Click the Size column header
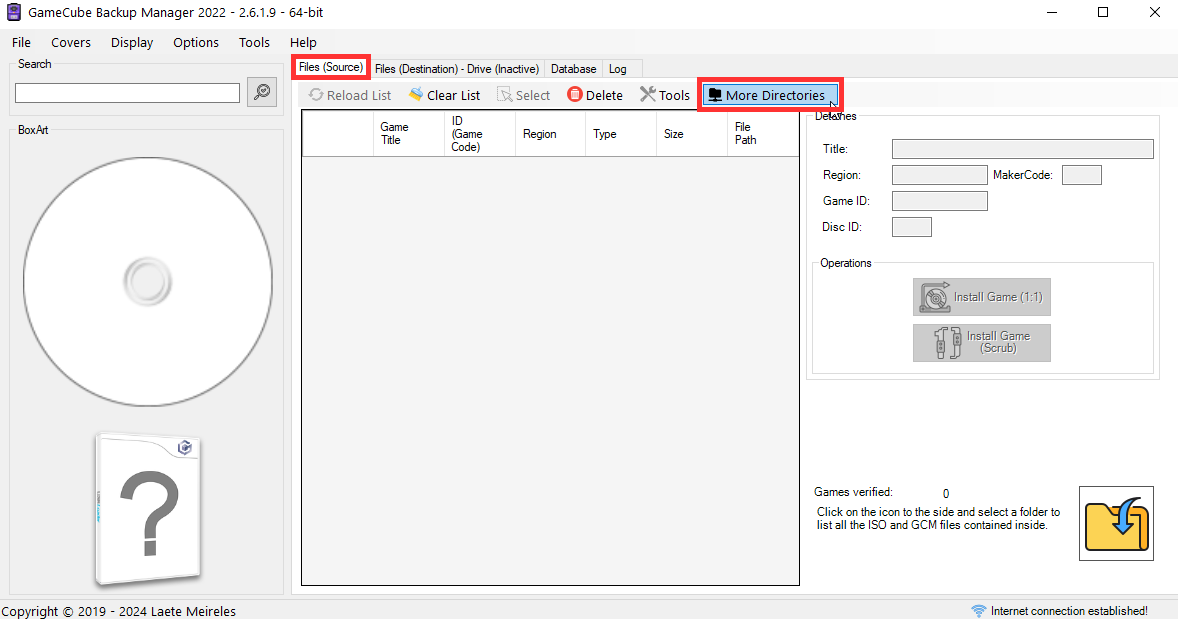Screen dimensions: 1178x619 tap(674, 133)
